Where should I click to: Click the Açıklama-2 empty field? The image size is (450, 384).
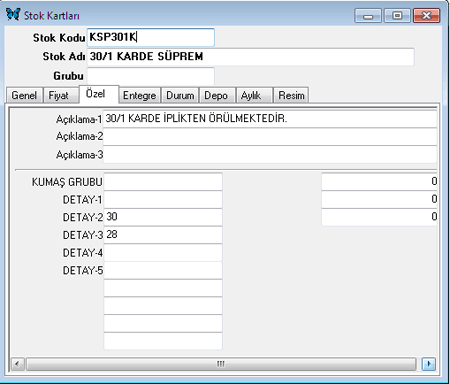[x=270, y=137]
